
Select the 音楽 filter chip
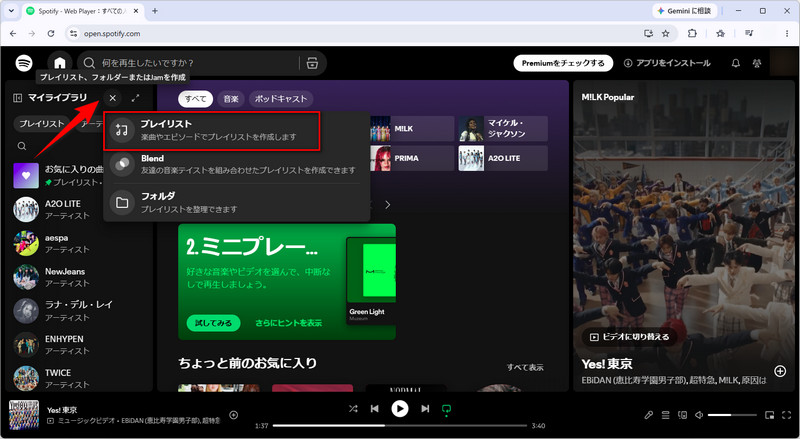point(231,99)
